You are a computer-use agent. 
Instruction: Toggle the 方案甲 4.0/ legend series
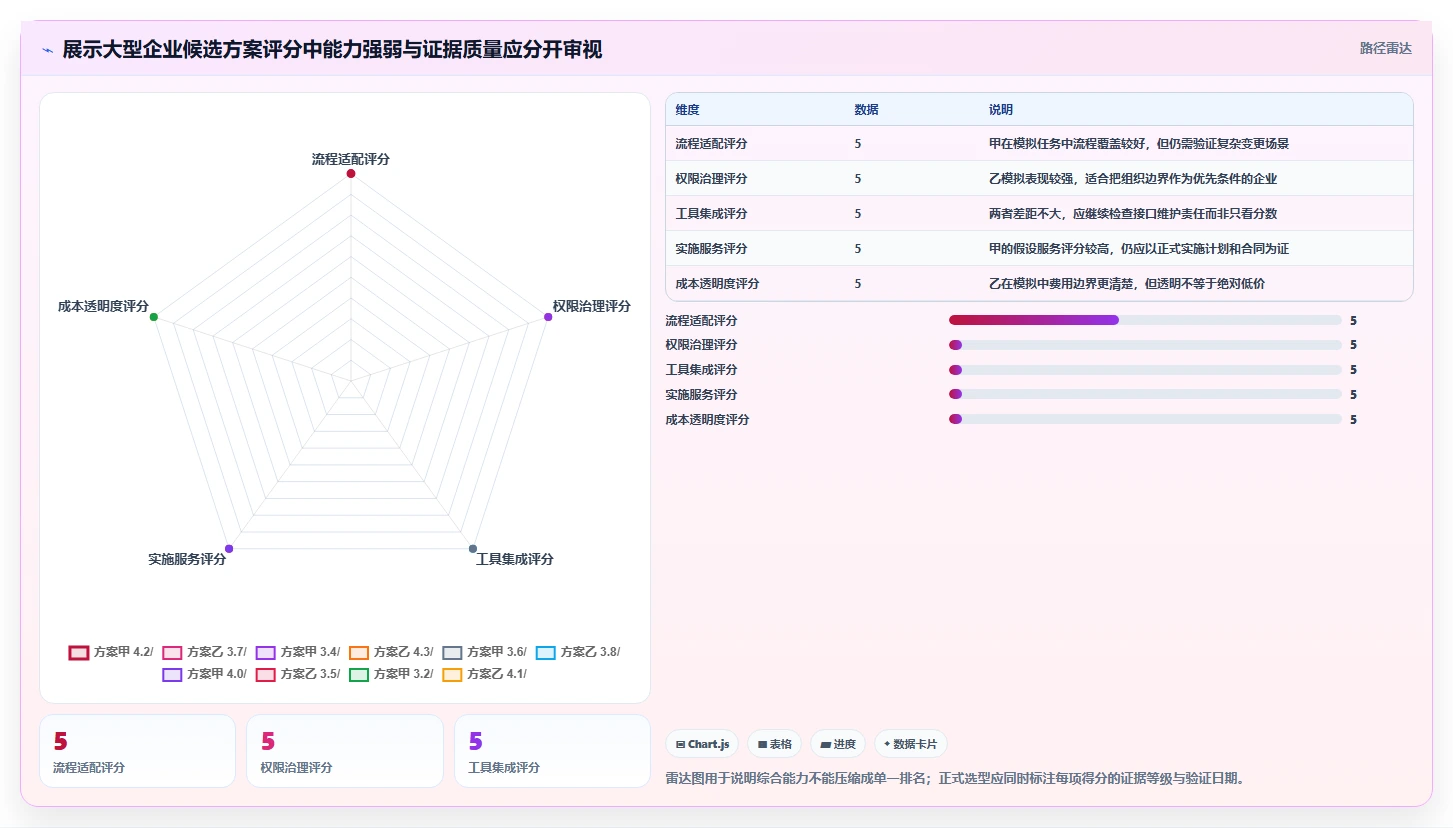click(x=204, y=674)
